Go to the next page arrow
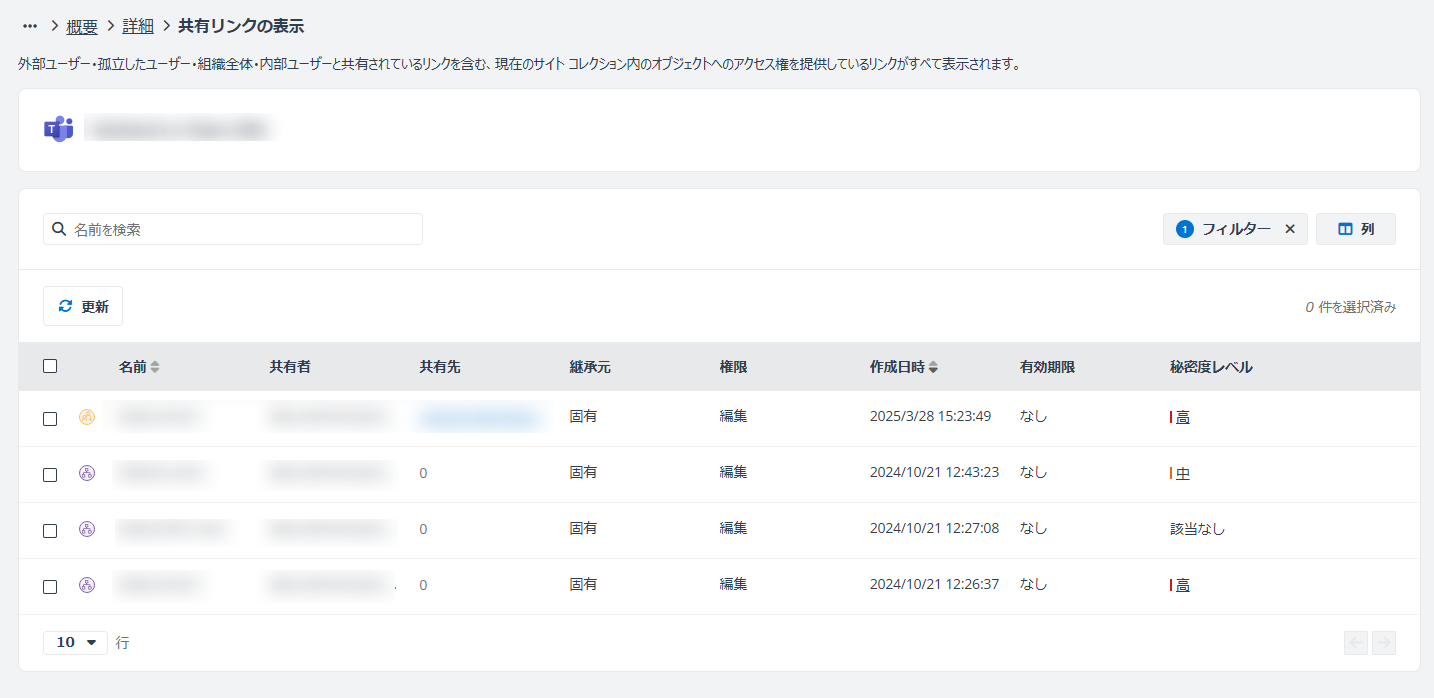The image size is (1434, 698). point(1384,642)
